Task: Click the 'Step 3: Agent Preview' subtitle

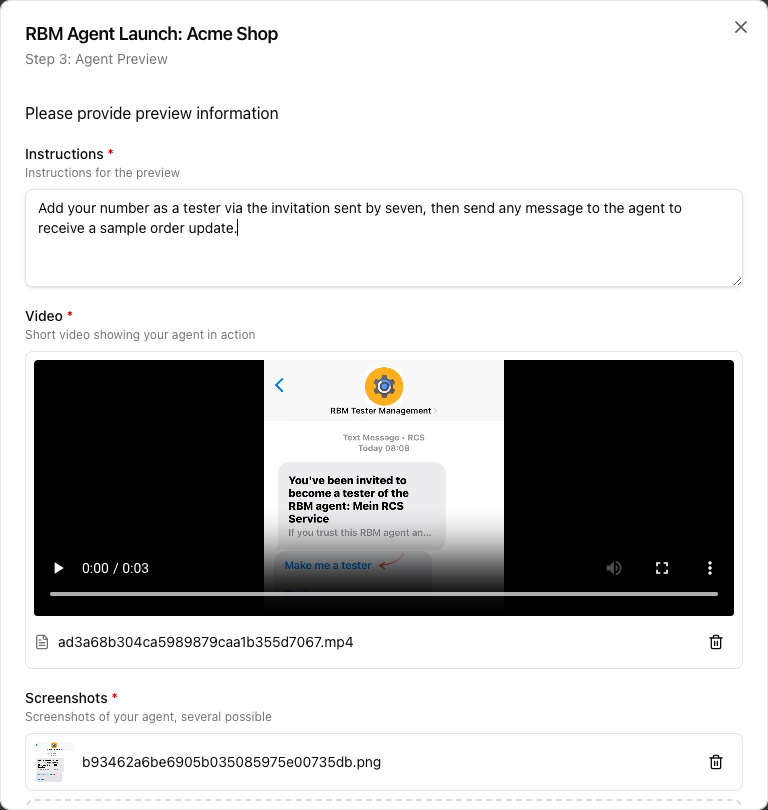Action: click(96, 59)
